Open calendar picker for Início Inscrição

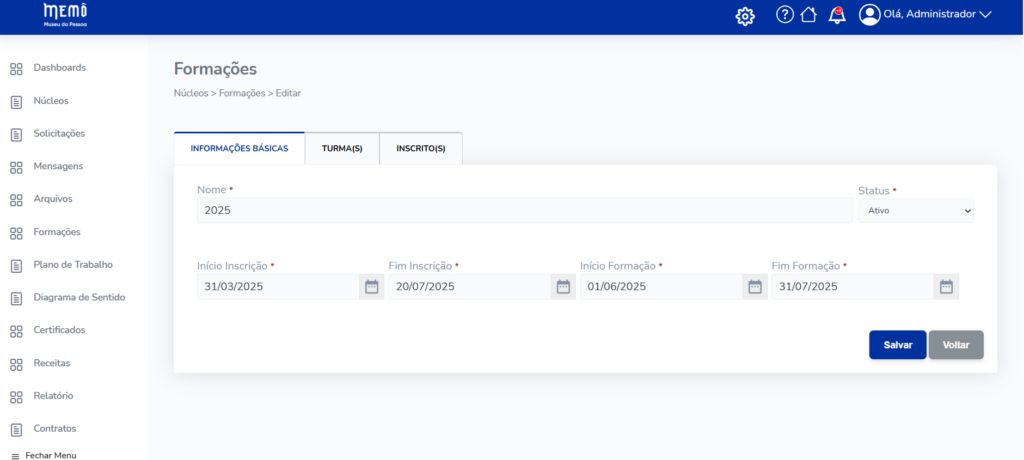tap(371, 287)
